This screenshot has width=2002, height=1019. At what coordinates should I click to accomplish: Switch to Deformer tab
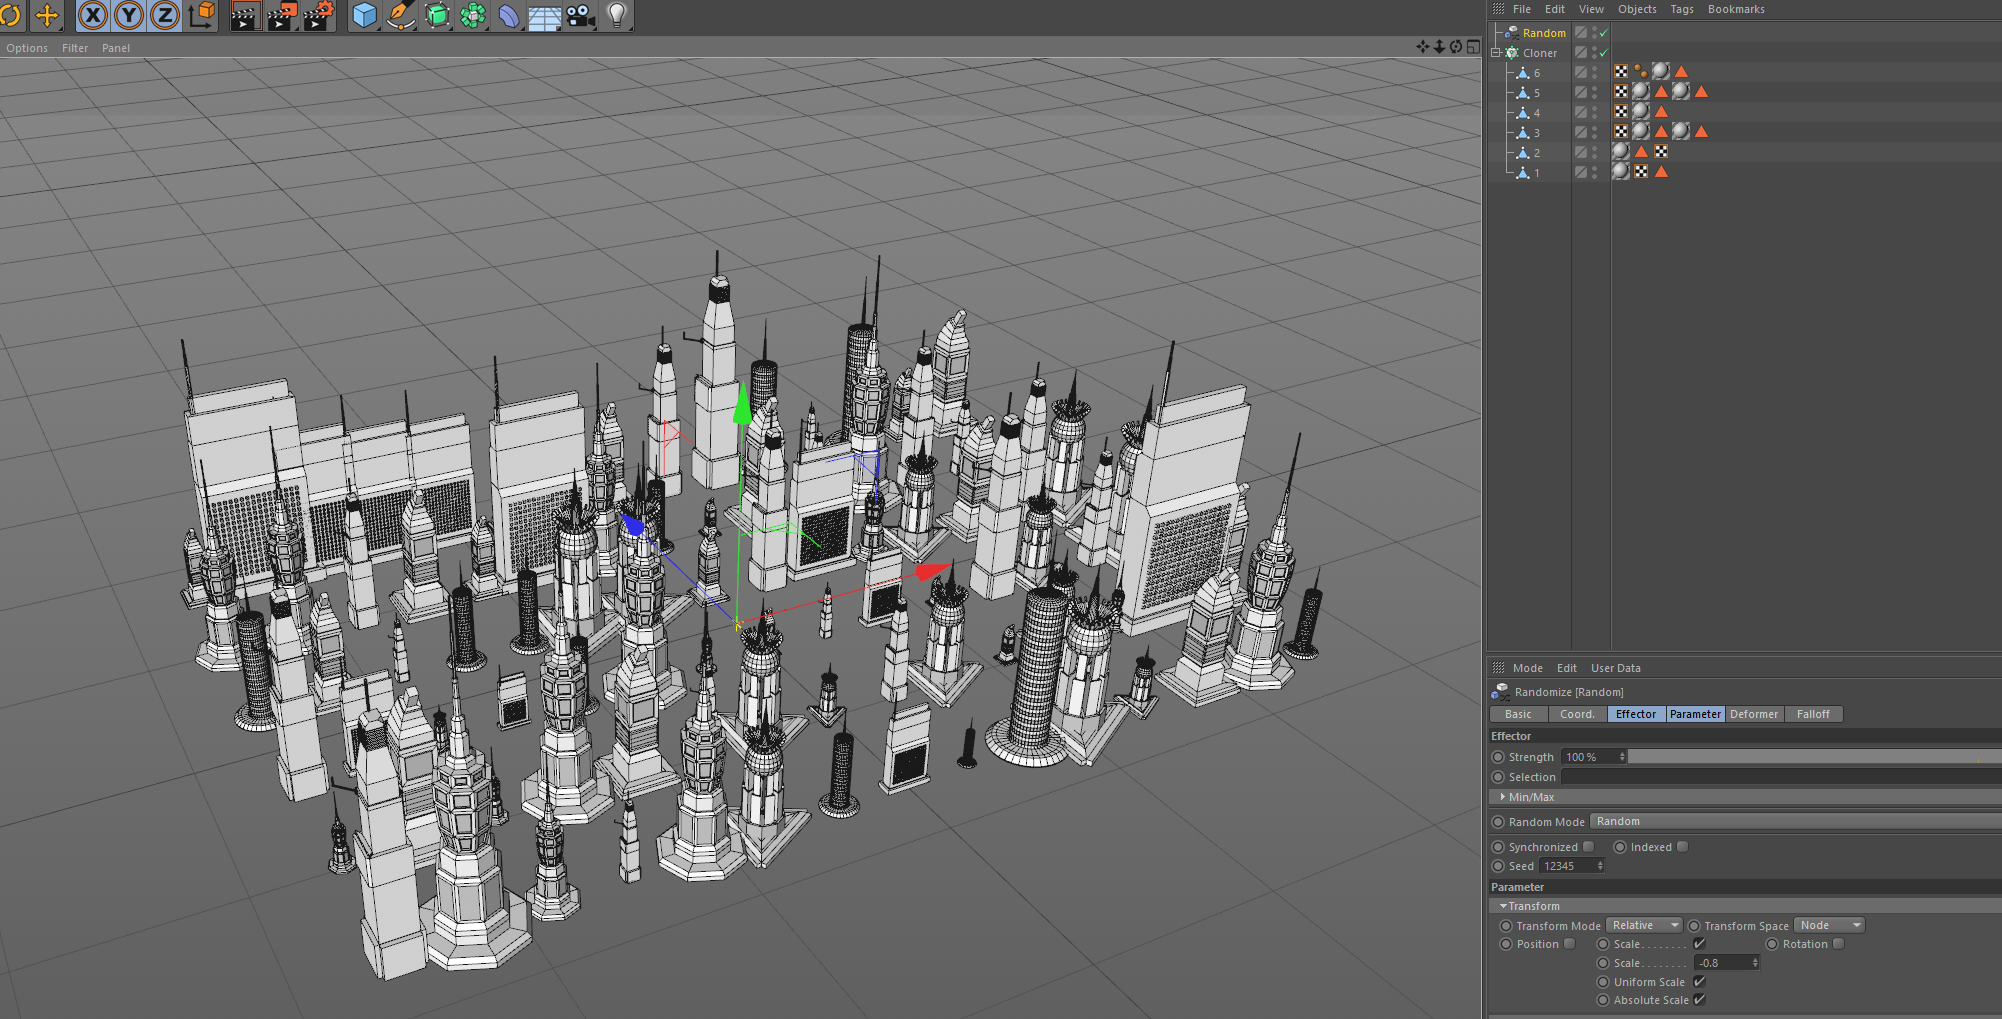[x=1754, y=714]
